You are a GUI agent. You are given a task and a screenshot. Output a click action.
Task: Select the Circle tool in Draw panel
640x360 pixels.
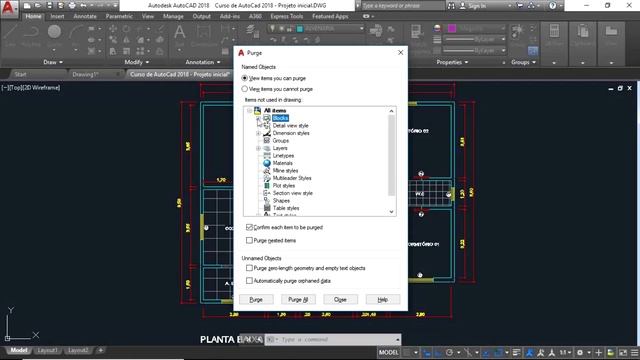click(x=54, y=32)
